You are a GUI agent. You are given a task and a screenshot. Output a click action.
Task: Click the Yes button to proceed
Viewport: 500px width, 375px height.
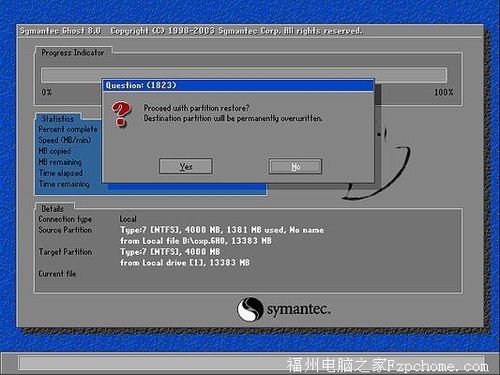tap(186, 166)
